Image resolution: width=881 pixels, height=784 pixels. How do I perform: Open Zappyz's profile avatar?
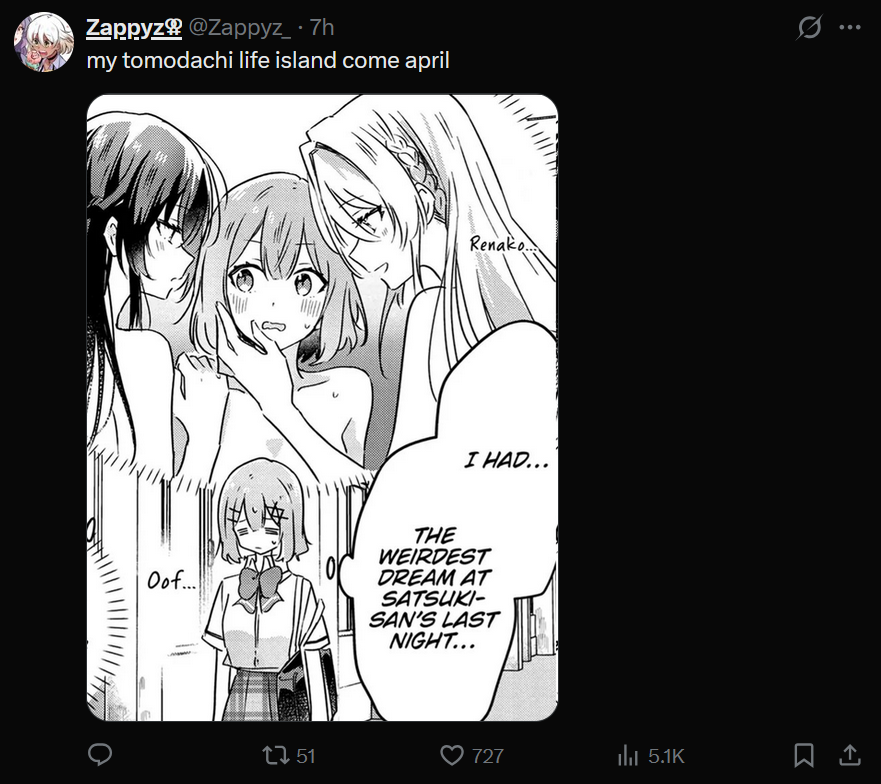click(44, 42)
